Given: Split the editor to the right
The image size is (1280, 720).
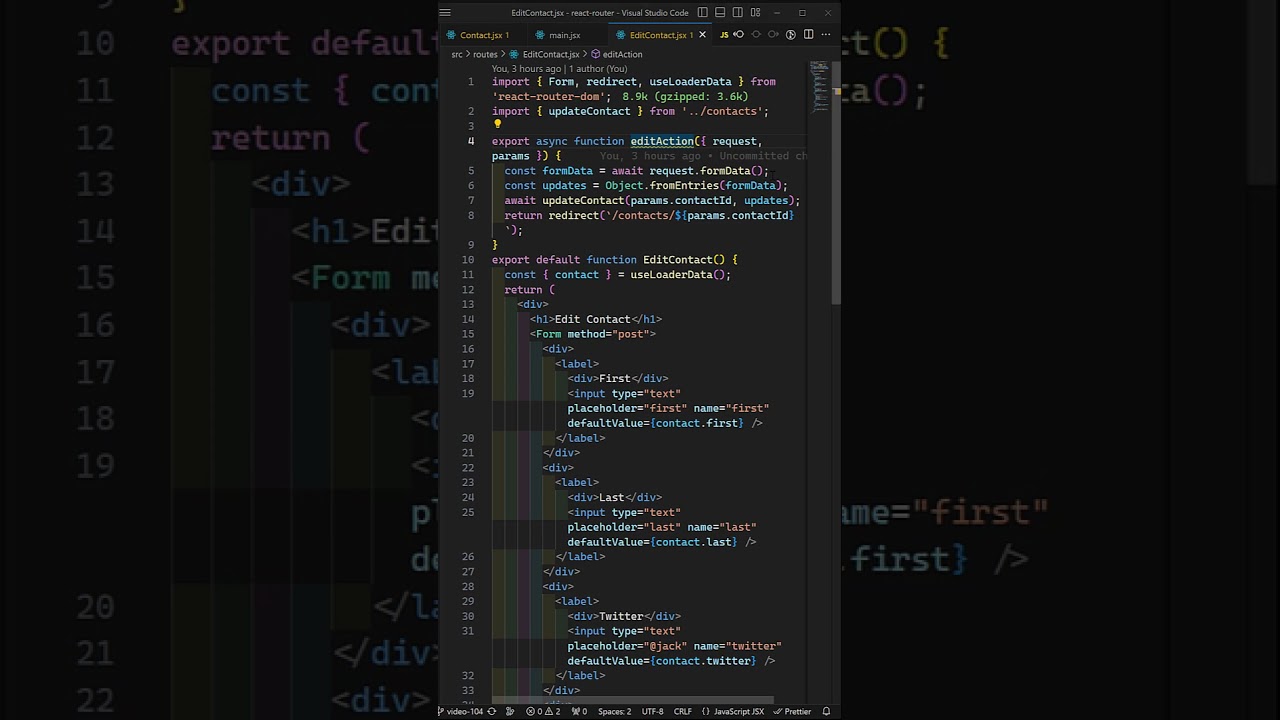Looking at the screenshot, I should (x=808, y=35).
